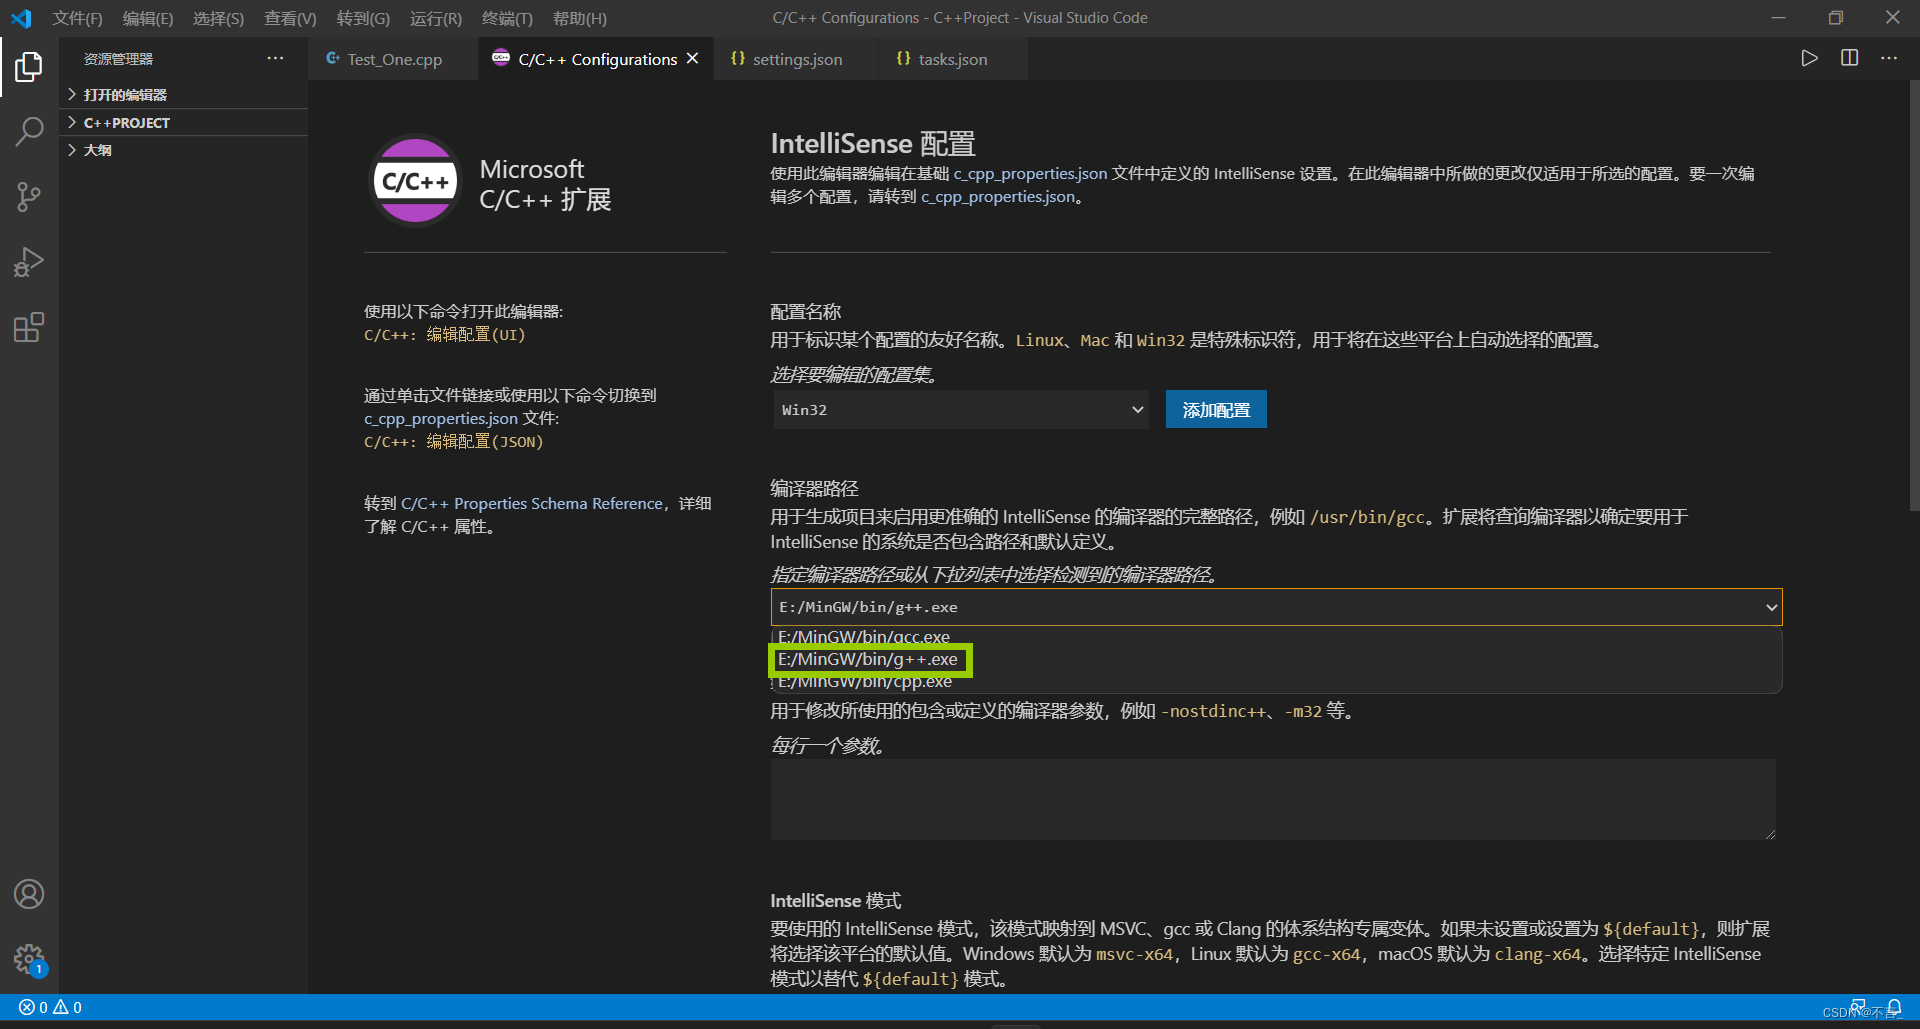Click the Run play icon in editor toolbar
Image resolution: width=1920 pixels, height=1029 pixels.
[1809, 58]
